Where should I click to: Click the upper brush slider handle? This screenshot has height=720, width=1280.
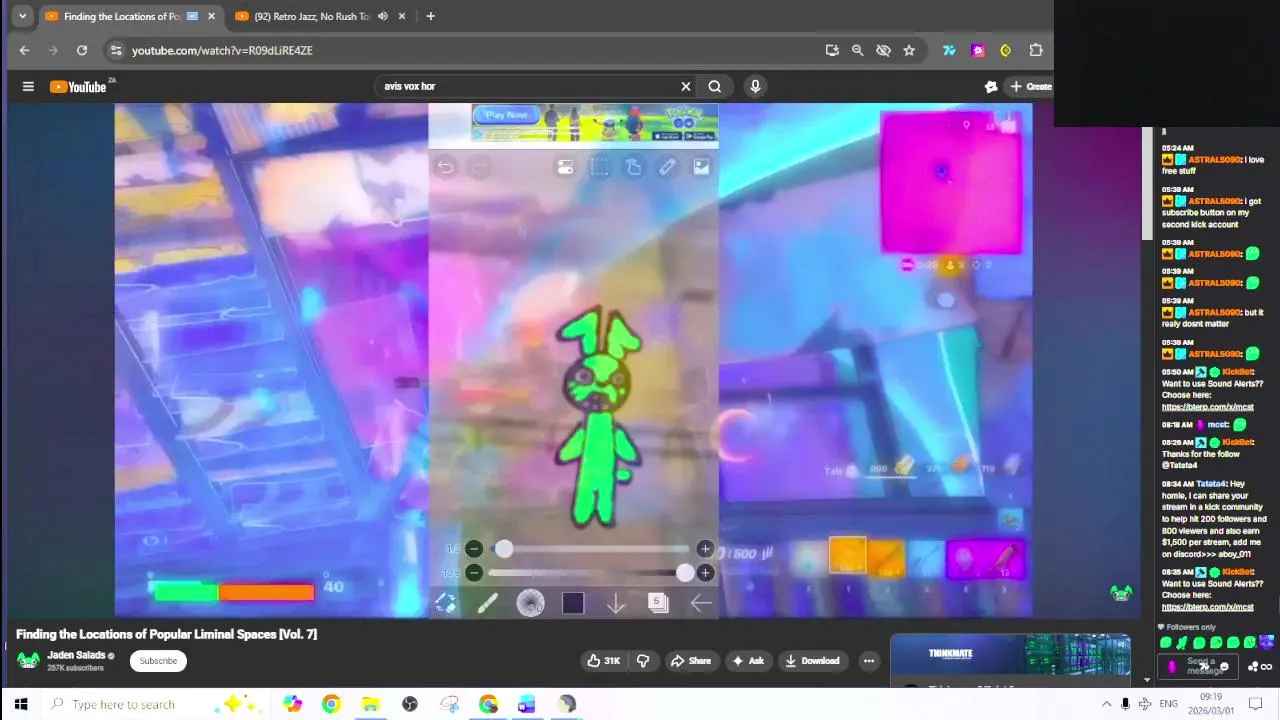click(x=504, y=548)
